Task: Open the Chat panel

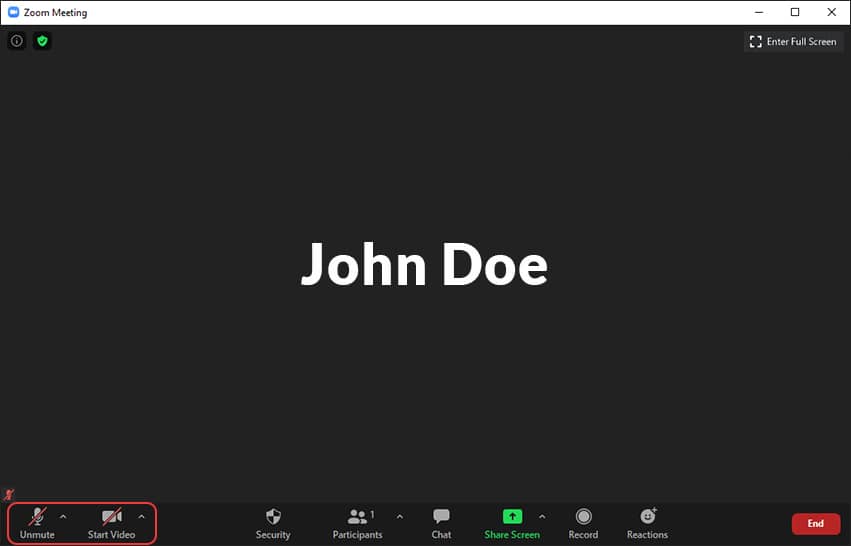Action: [x=441, y=523]
